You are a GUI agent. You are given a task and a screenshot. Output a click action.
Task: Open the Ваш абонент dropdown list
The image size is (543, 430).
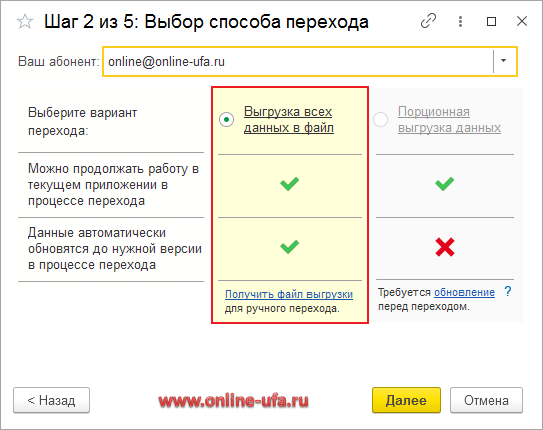coord(504,61)
